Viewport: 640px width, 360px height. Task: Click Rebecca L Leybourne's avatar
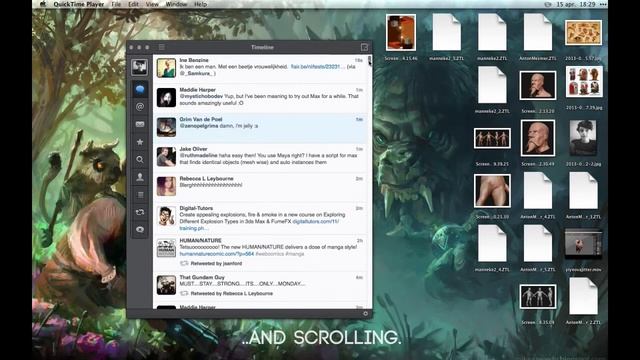[x=166, y=186]
